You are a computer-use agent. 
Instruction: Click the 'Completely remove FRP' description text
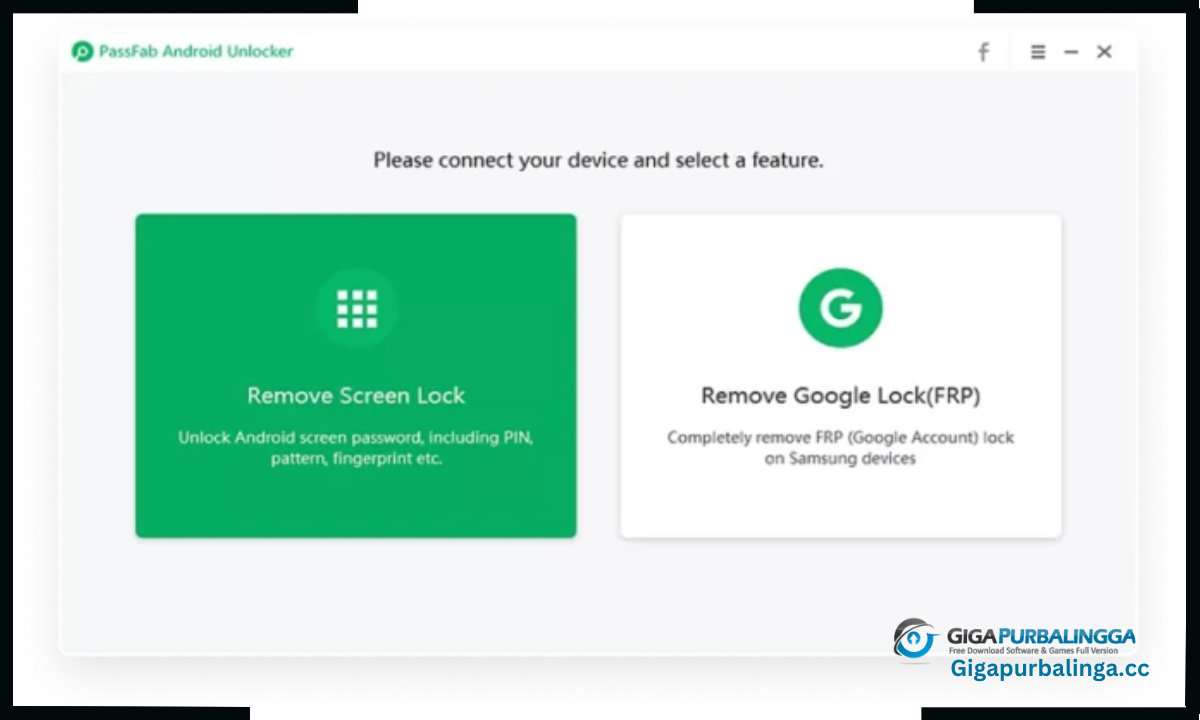coord(841,448)
